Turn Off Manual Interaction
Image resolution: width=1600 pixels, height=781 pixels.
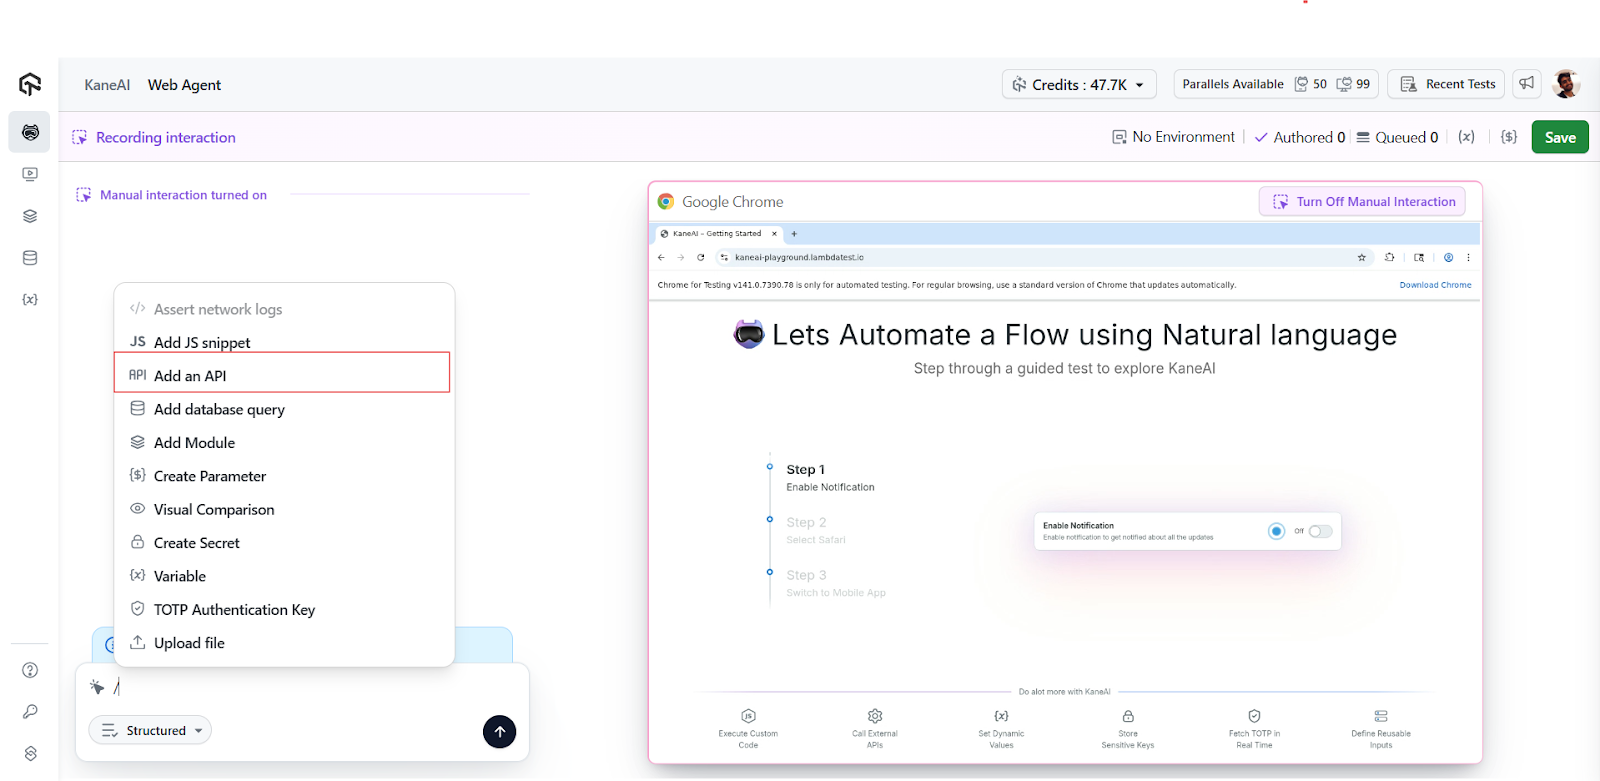[1362, 202]
